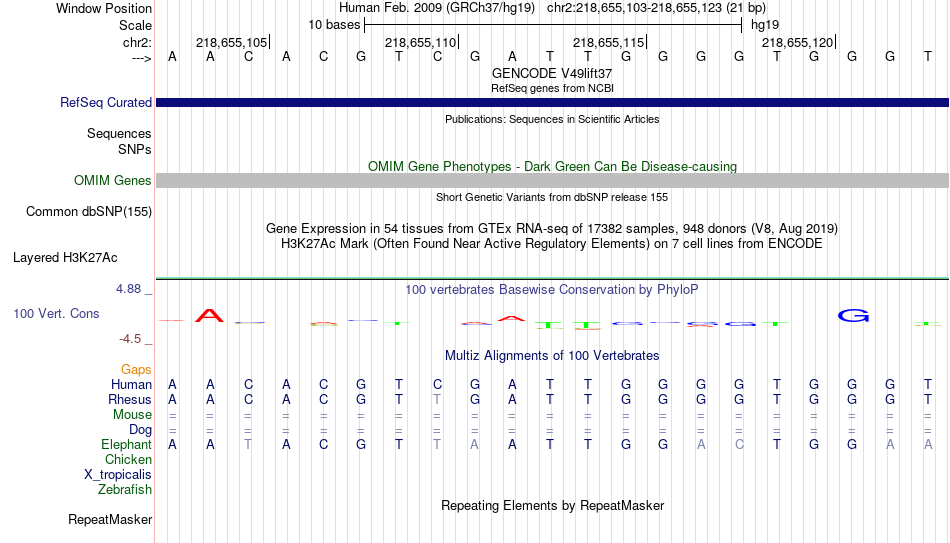
Task: Click 'Repeating Elements by RepeatMasker' title
Action: (552, 505)
